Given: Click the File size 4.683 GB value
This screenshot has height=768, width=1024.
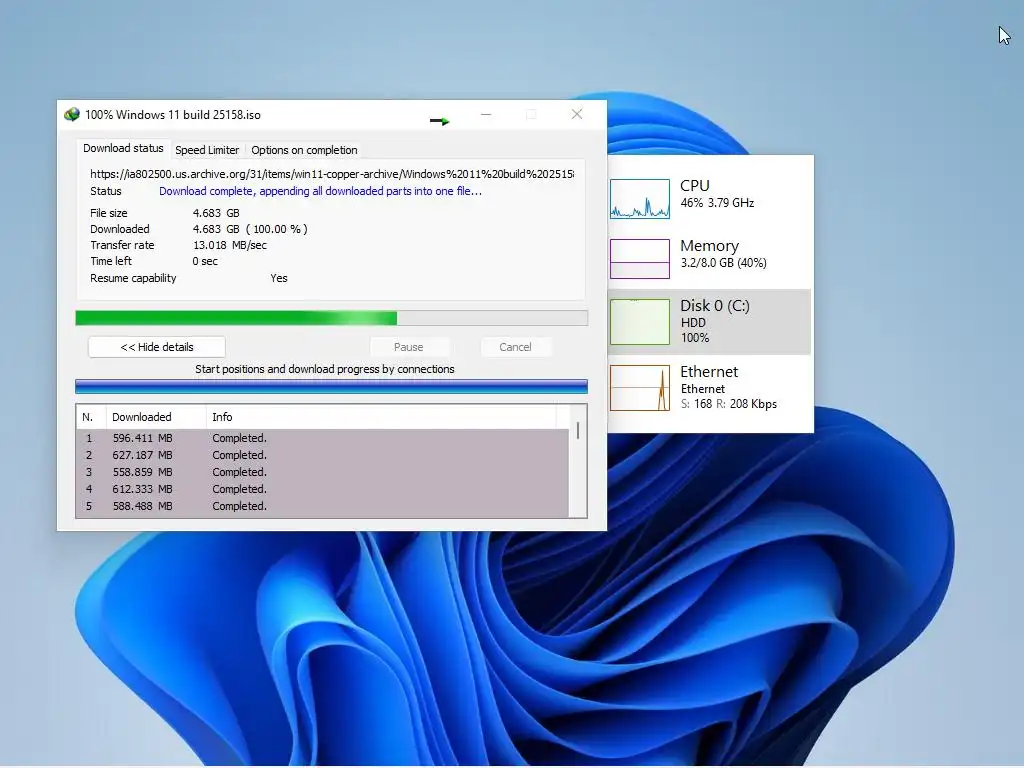Looking at the screenshot, I should click(216, 213).
